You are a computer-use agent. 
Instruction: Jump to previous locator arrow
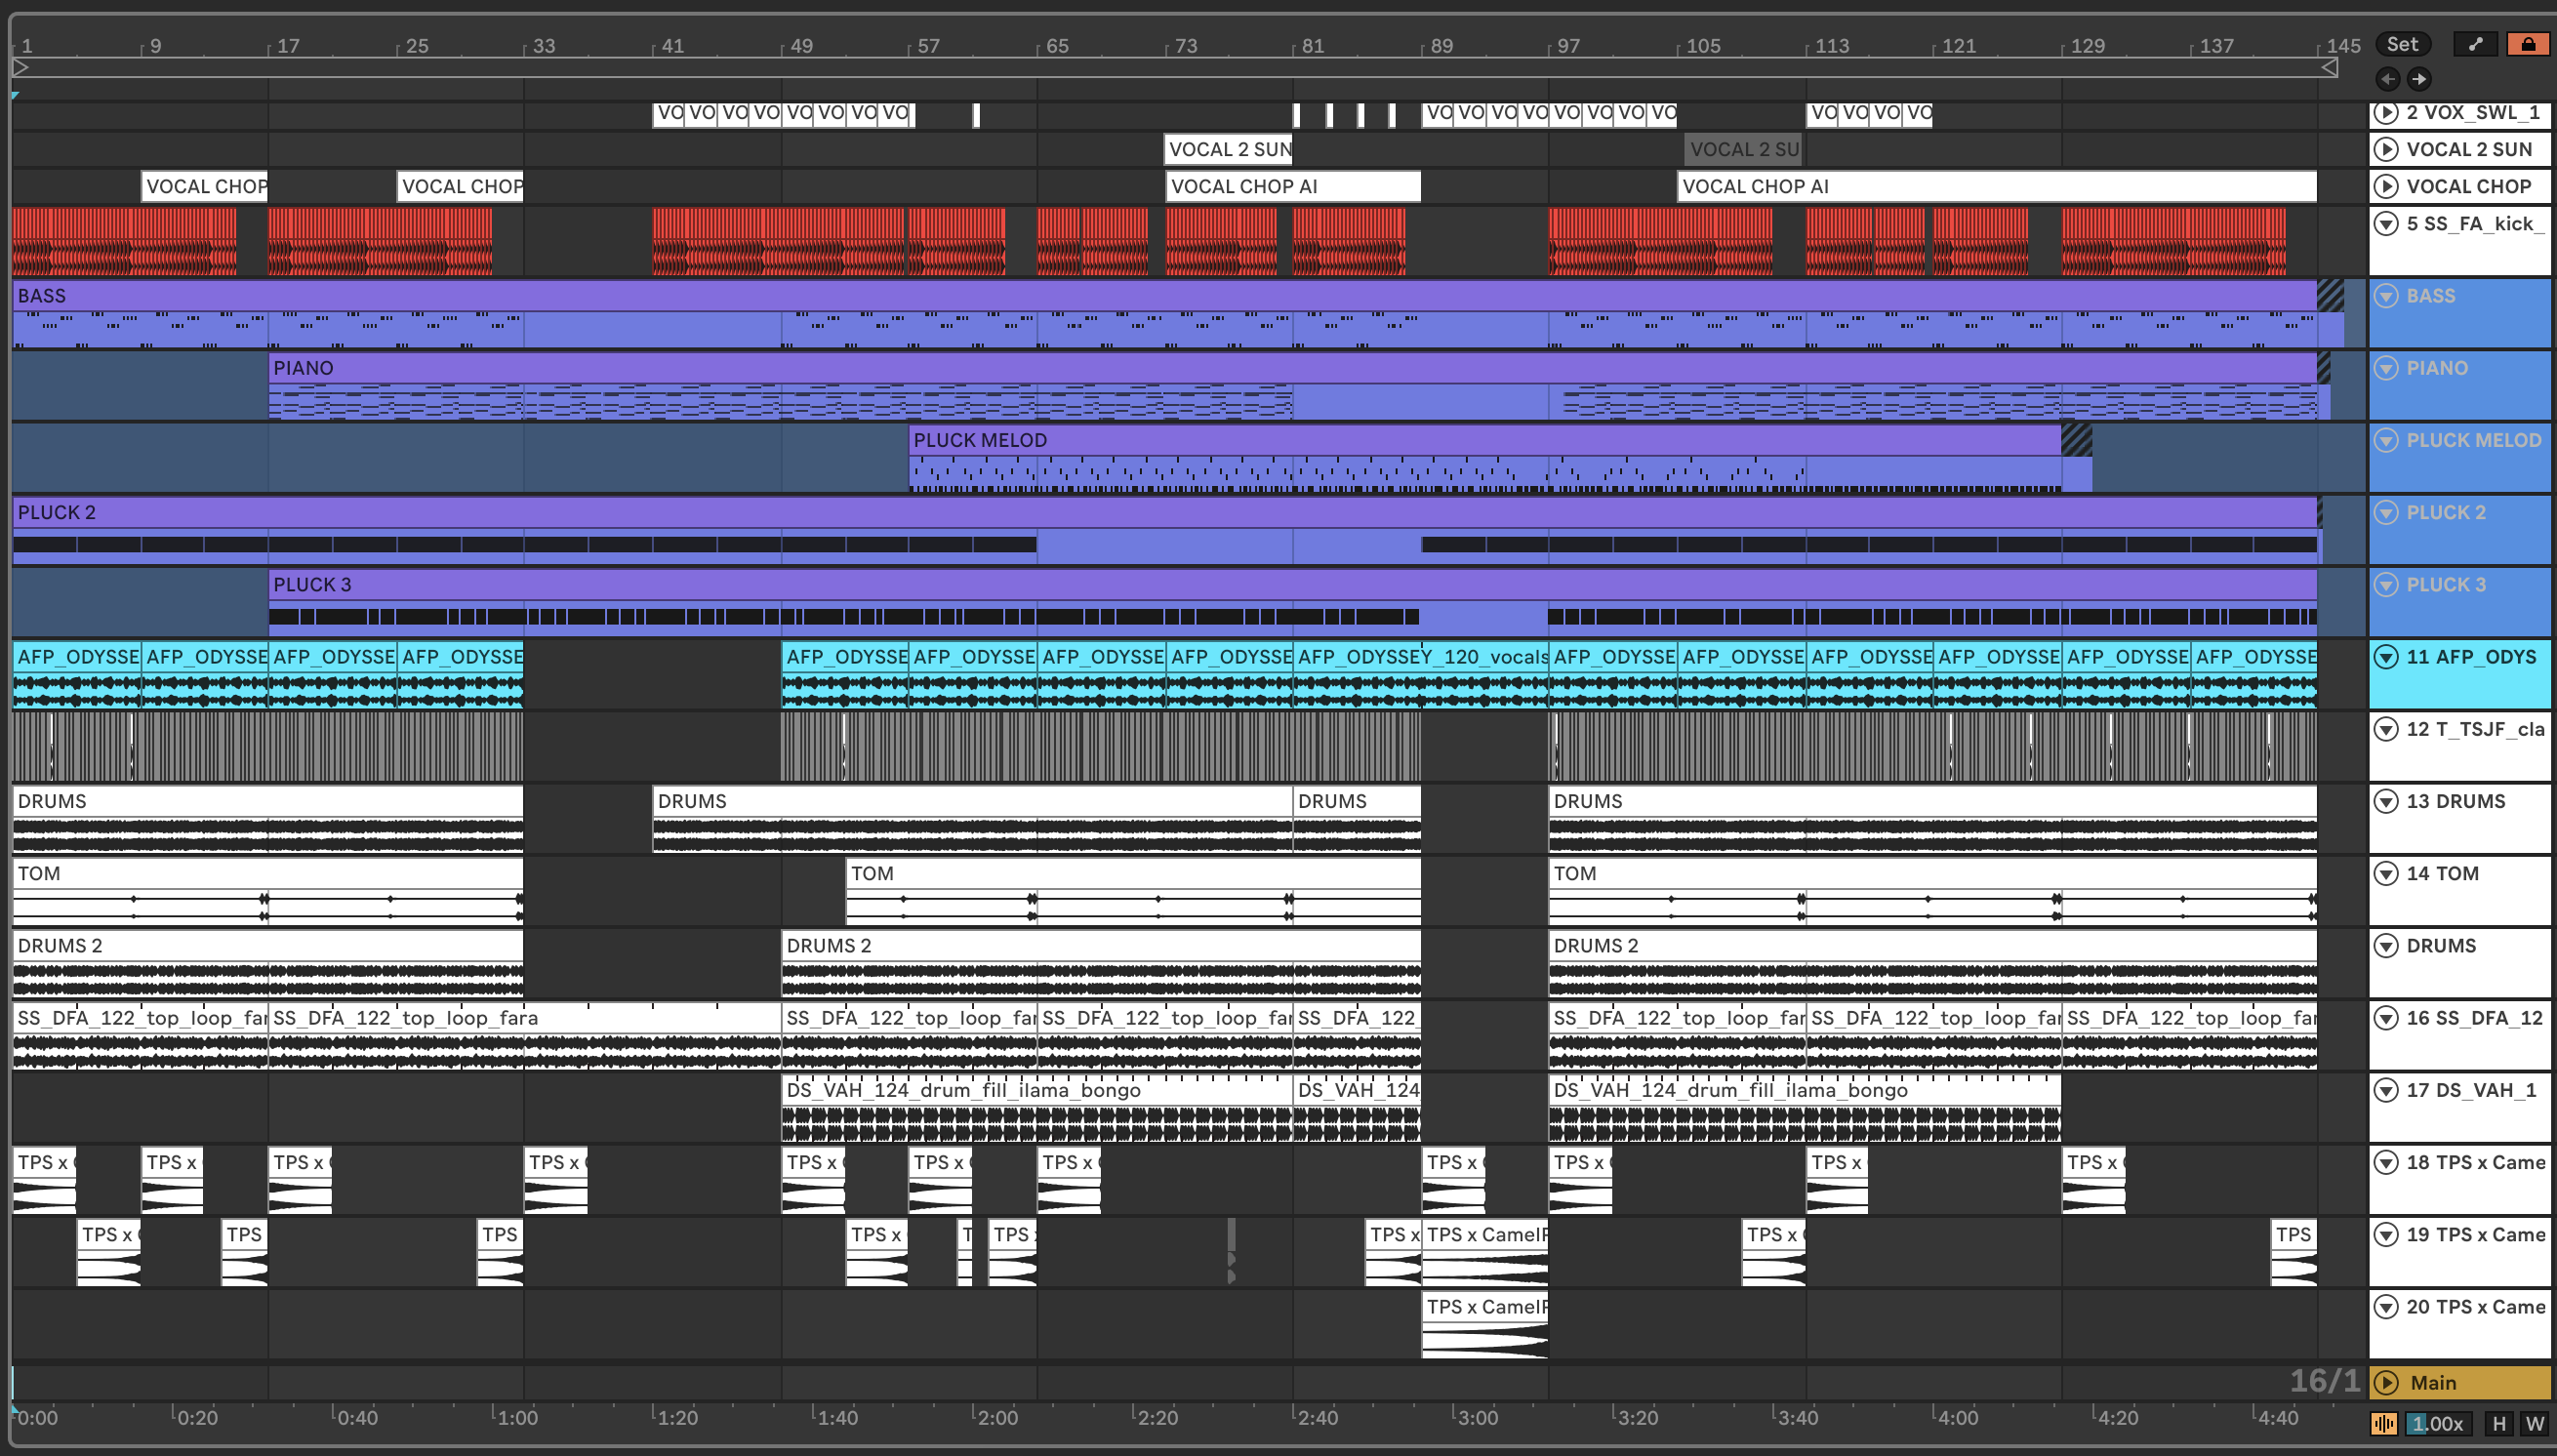[x=2388, y=79]
